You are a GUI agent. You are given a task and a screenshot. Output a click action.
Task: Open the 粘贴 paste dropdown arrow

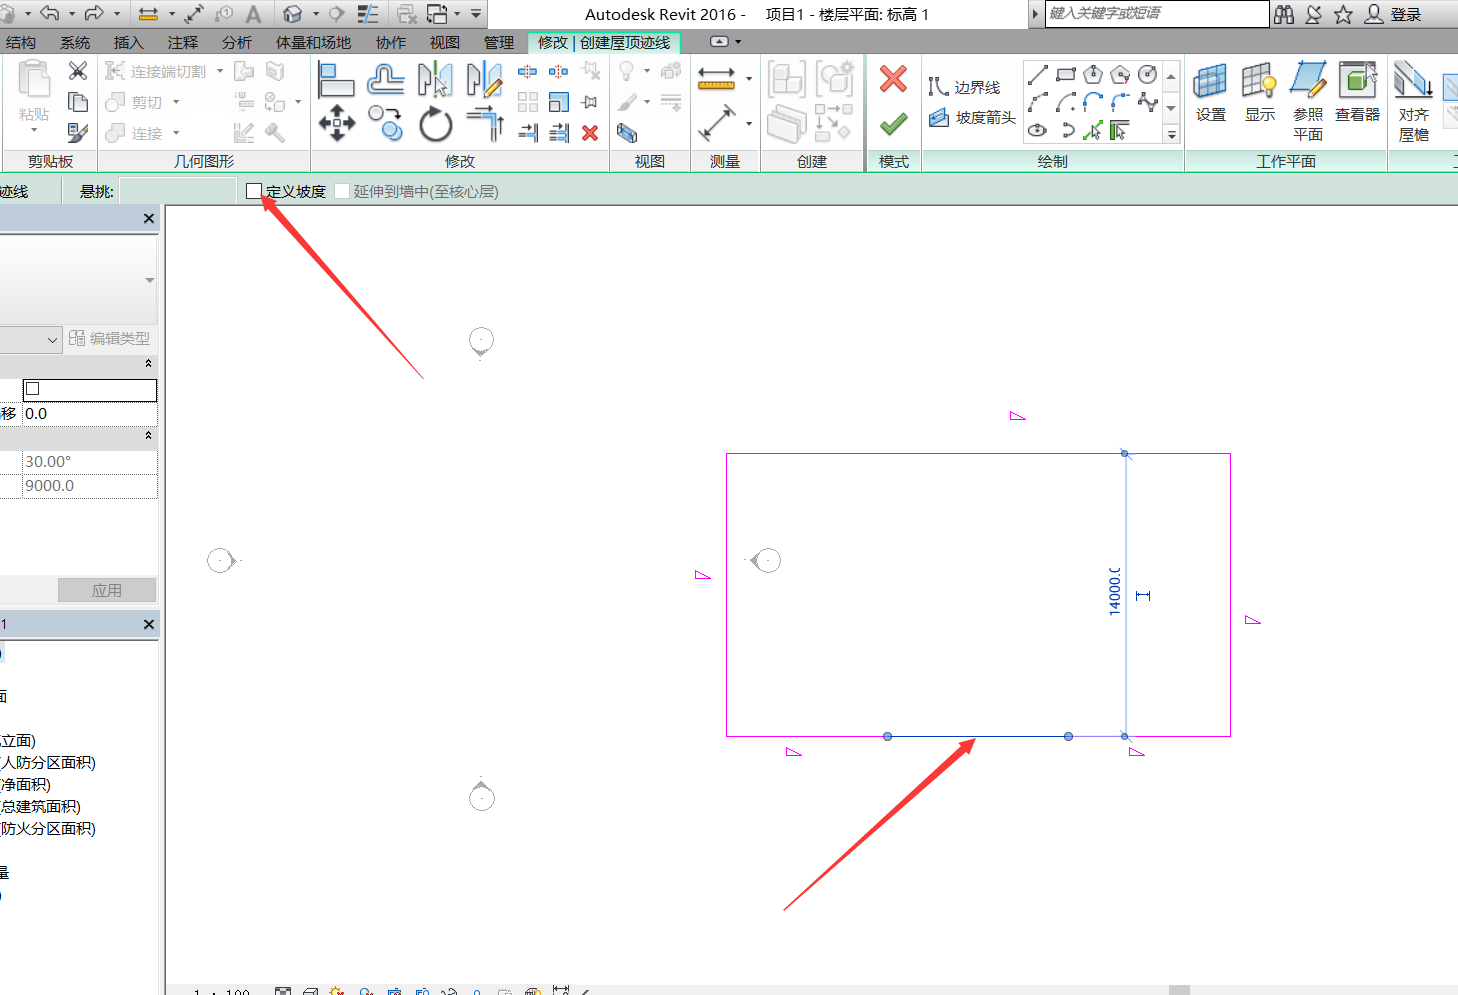[x=34, y=131]
